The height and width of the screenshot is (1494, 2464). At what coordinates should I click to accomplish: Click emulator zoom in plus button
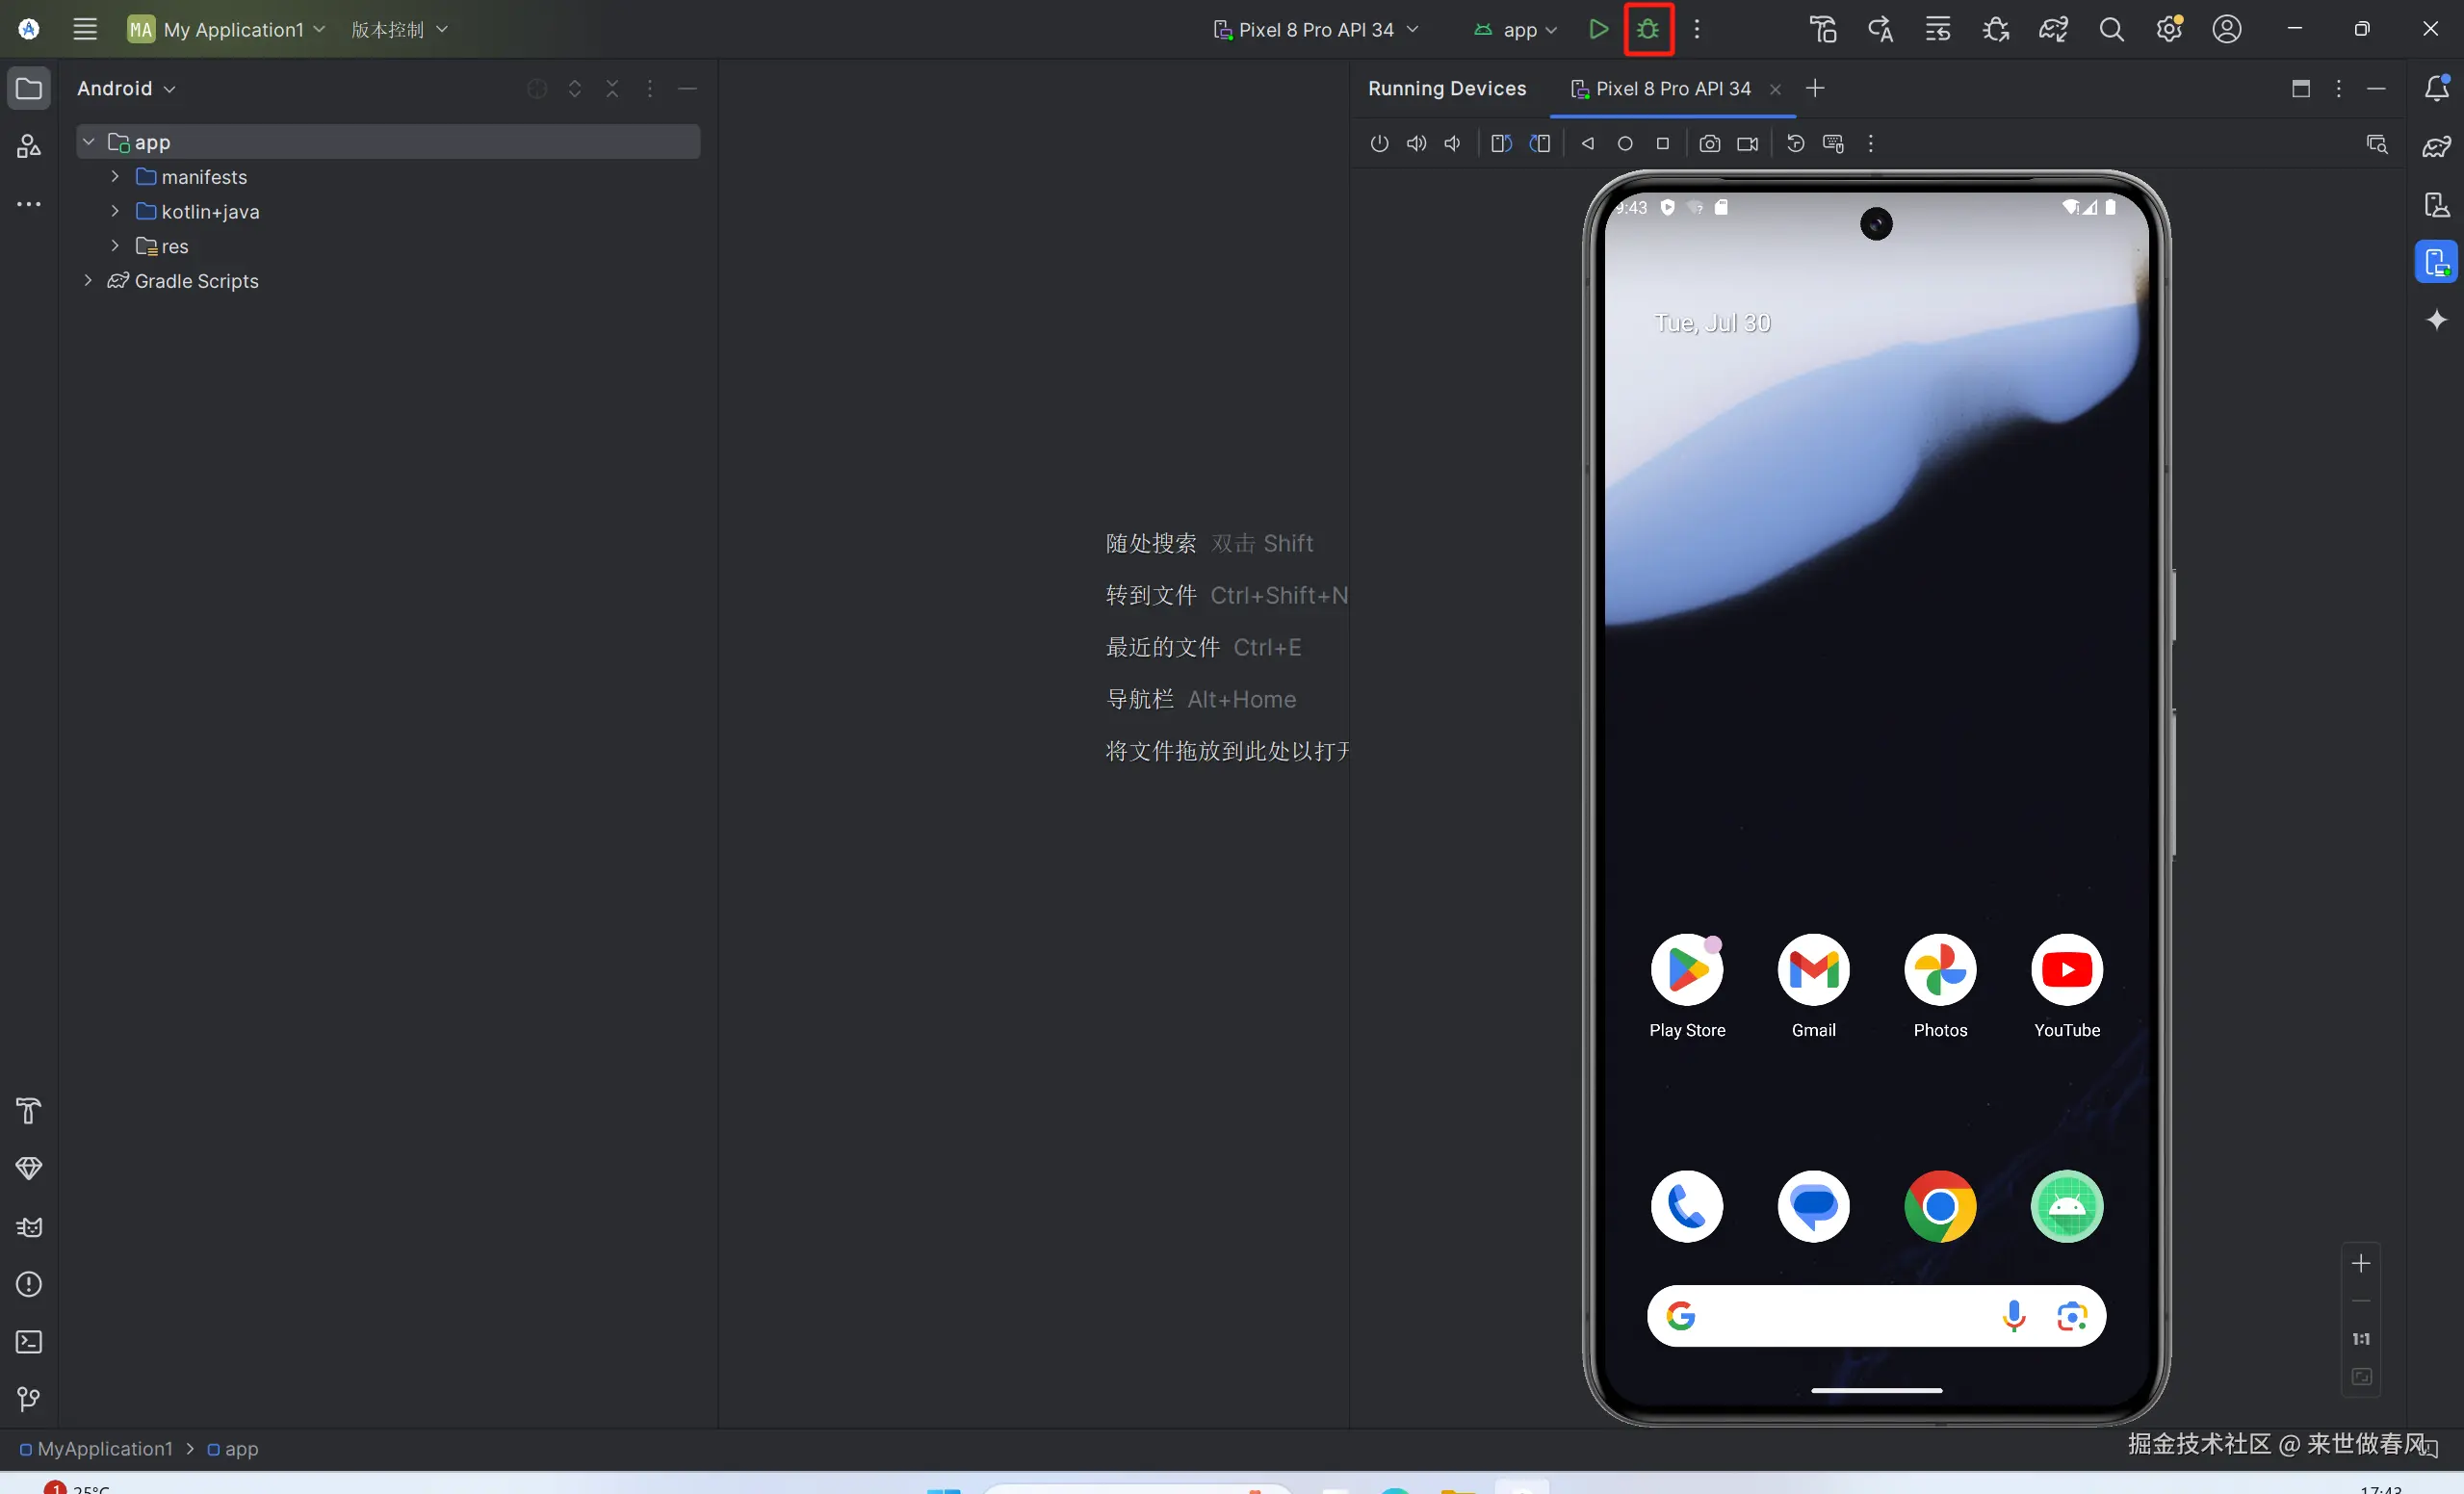(2360, 1263)
